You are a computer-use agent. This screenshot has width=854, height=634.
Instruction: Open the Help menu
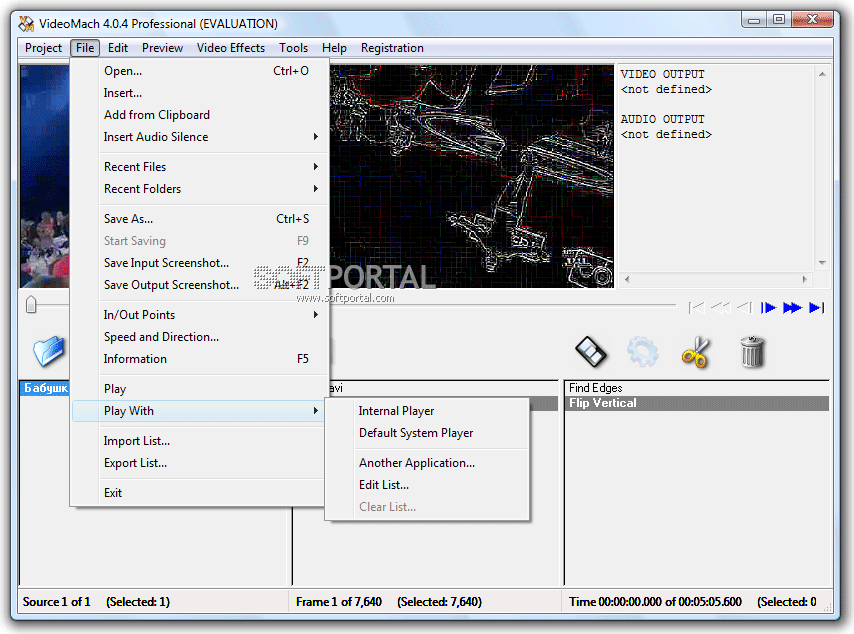coord(334,48)
